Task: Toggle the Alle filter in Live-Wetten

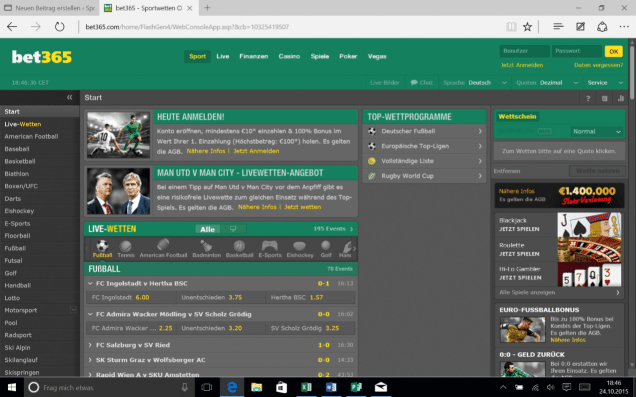Action: (207, 229)
